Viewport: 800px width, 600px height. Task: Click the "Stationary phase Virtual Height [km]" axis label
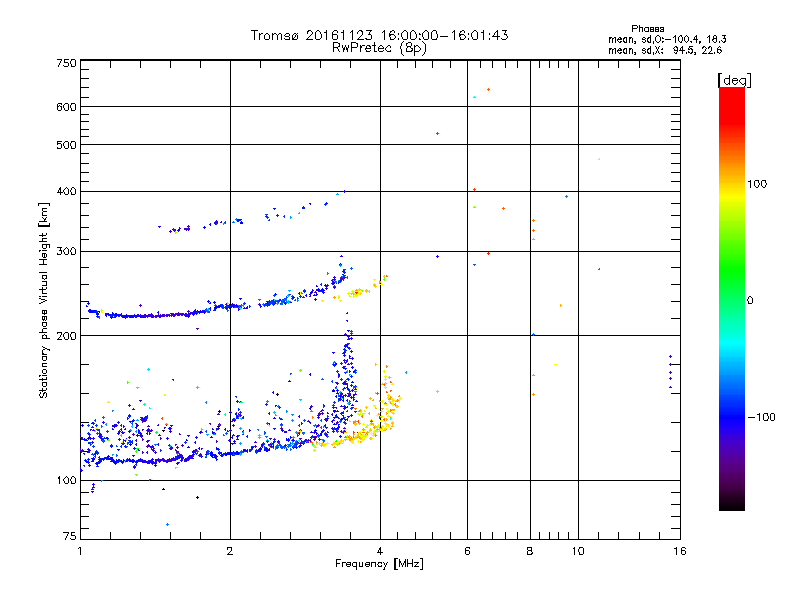44,300
